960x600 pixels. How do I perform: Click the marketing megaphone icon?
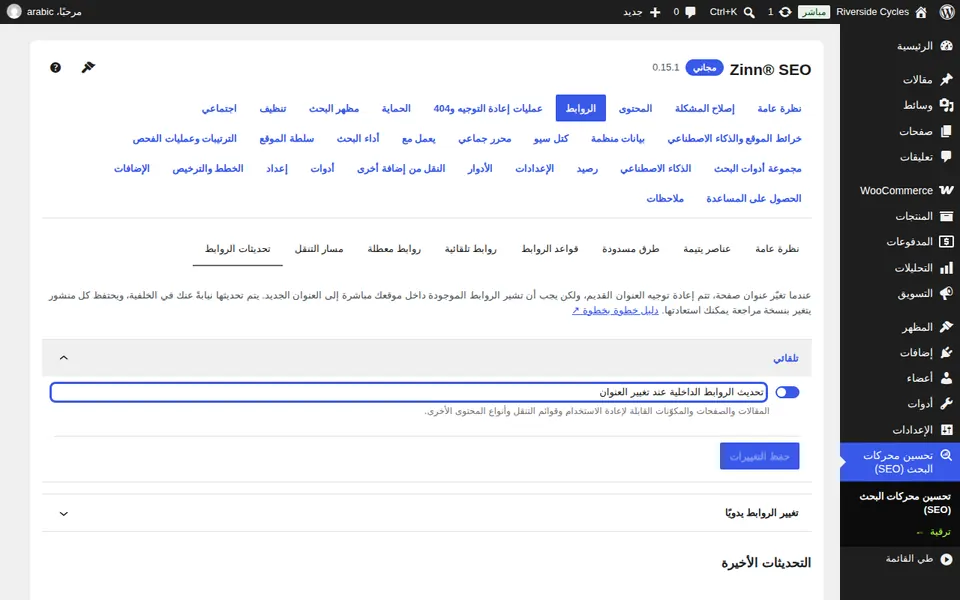[x=947, y=293]
